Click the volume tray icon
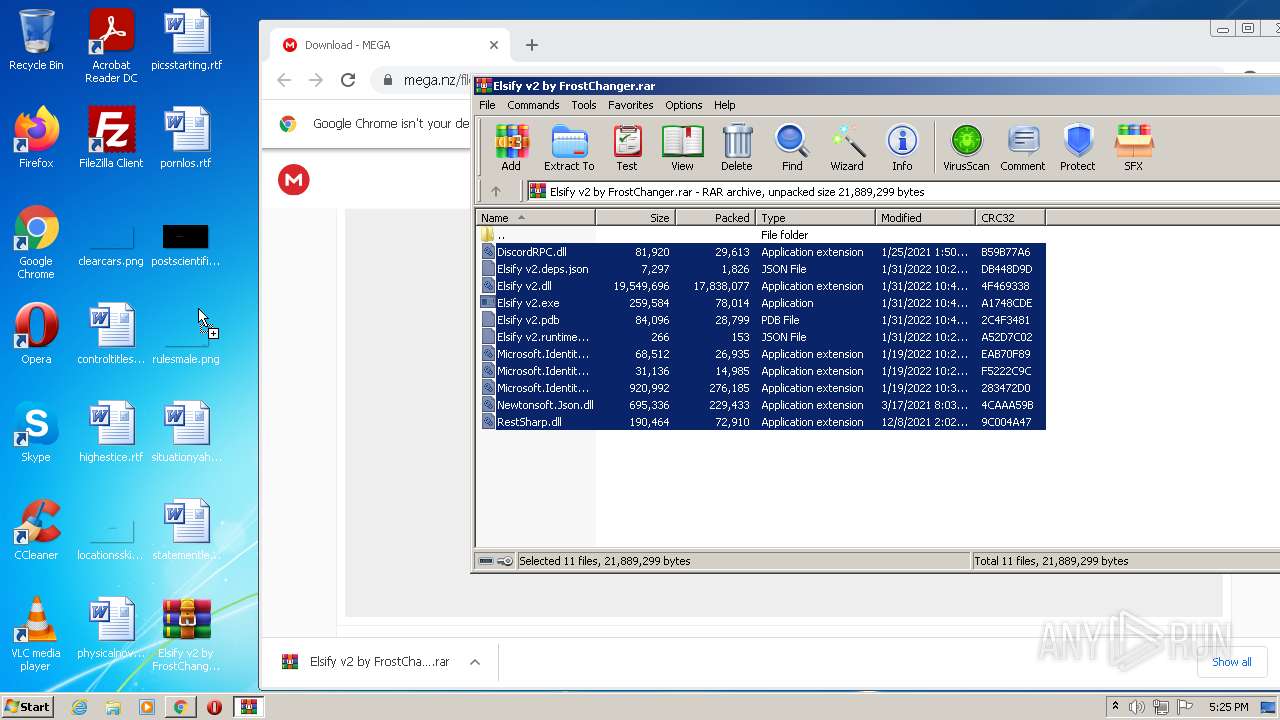Screen dimensions: 1280x720 [1137, 707]
